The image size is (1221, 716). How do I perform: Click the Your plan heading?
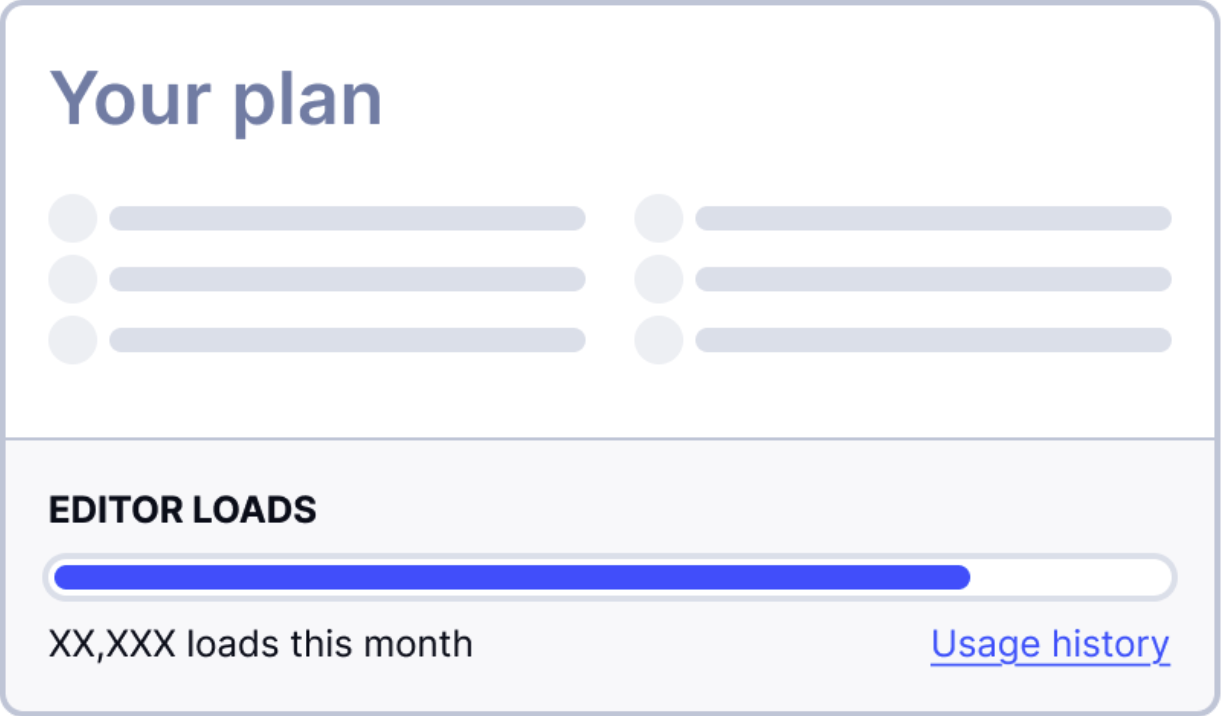click(217, 97)
